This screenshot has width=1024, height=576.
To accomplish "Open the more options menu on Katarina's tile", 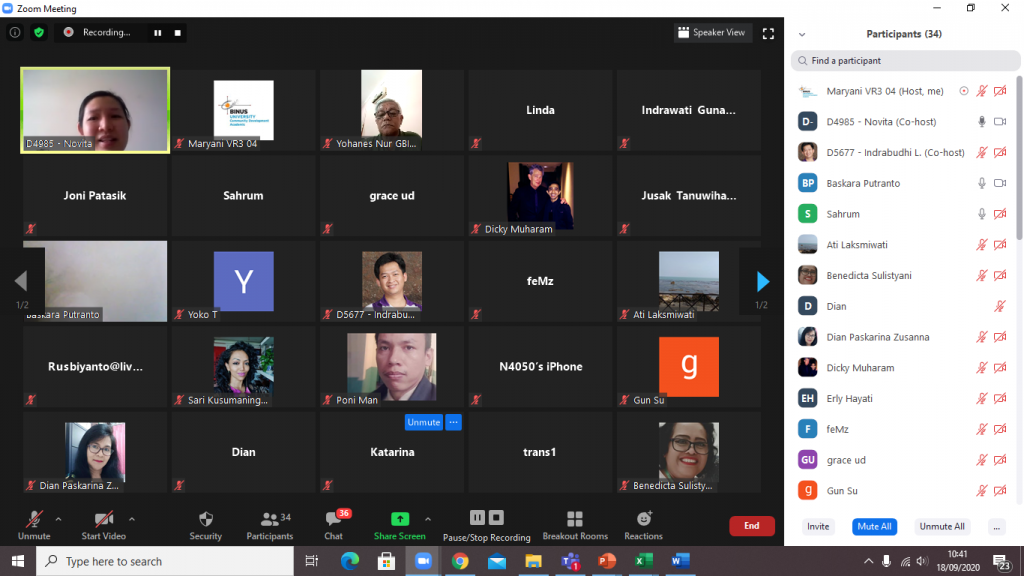I will [x=454, y=422].
